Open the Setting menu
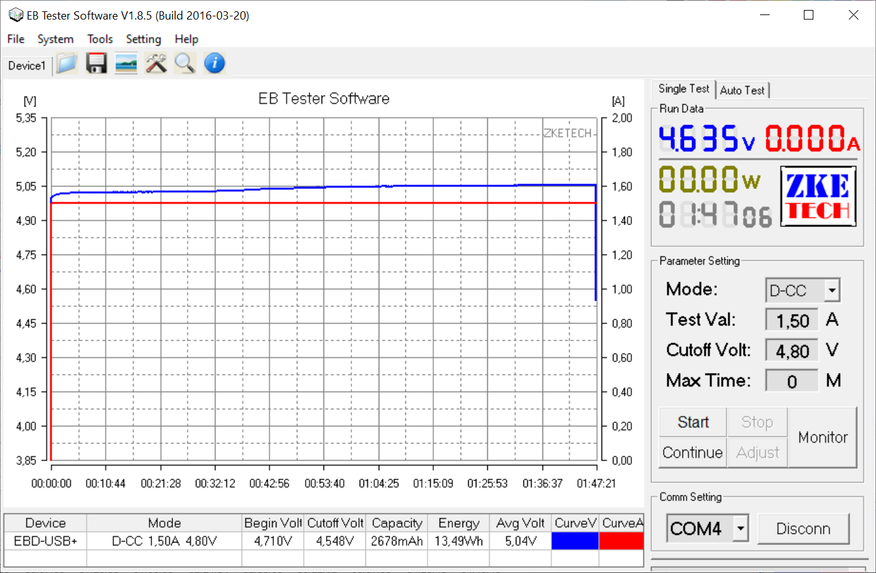 [x=144, y=39]
